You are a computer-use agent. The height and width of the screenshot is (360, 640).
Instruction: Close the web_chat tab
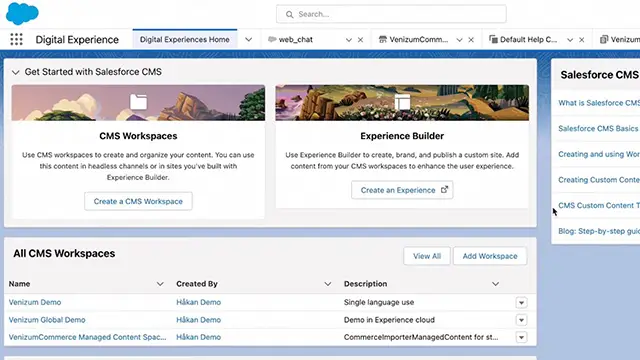pos(360,40)
